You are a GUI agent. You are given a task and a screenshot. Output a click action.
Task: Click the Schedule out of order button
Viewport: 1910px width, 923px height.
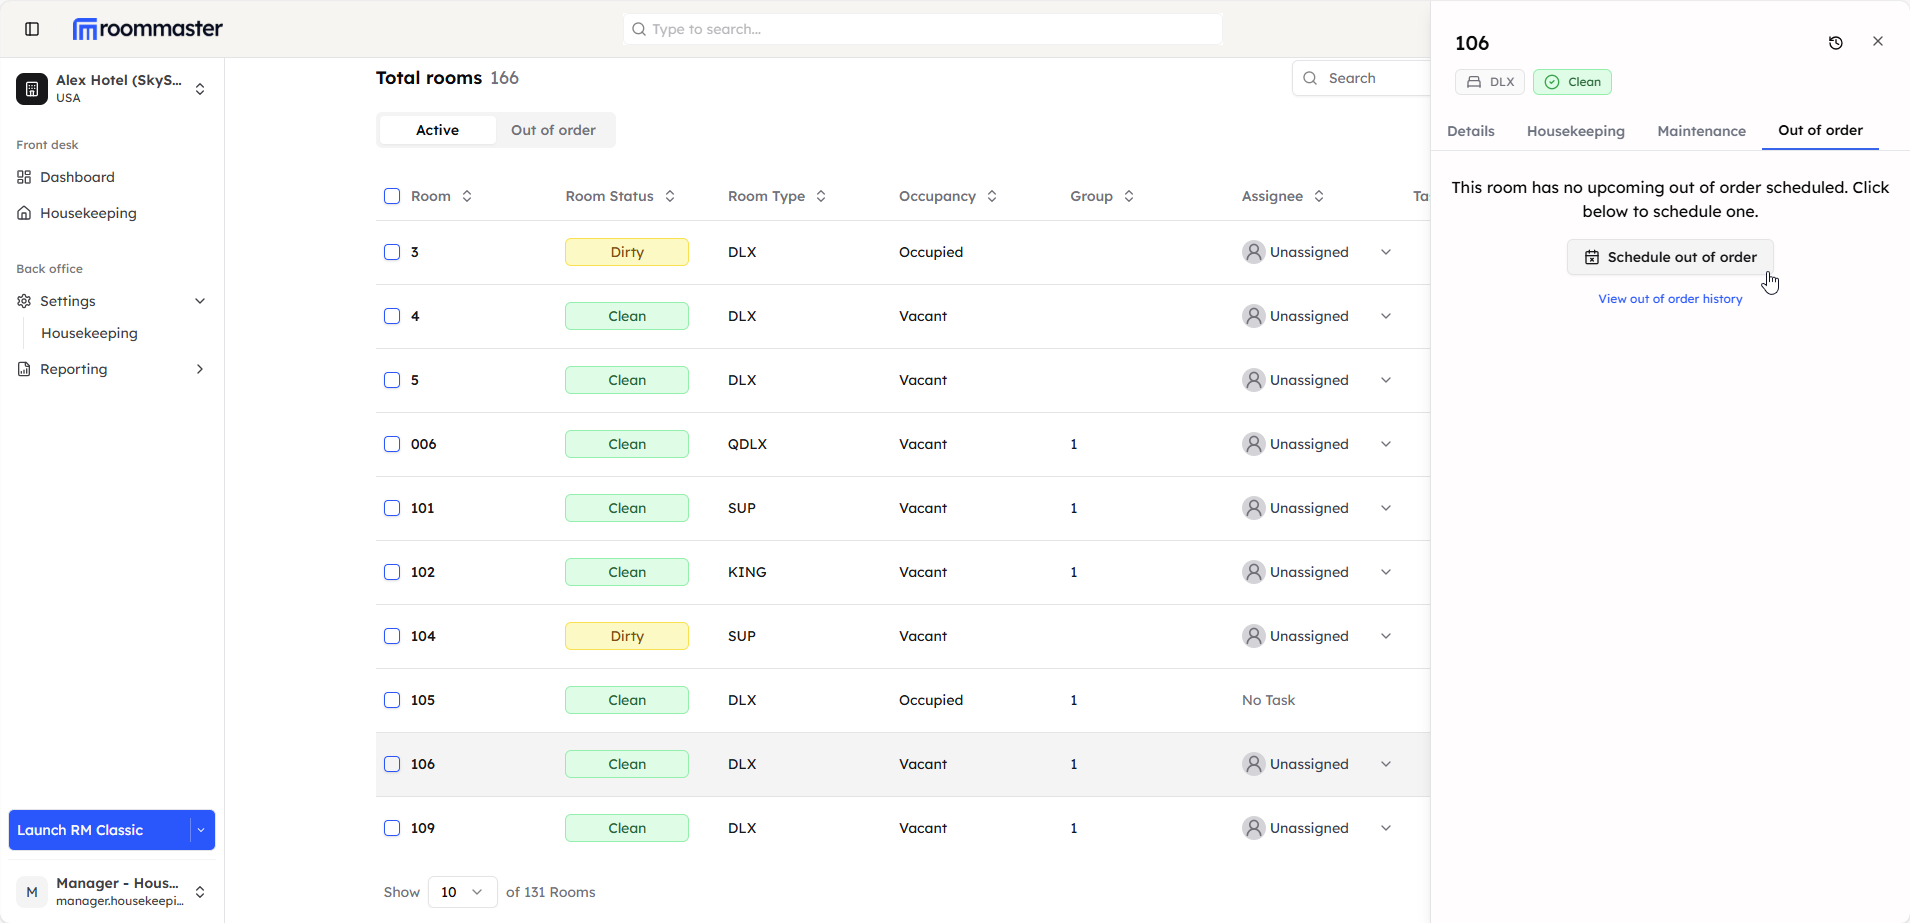(x=1669, y=257)
